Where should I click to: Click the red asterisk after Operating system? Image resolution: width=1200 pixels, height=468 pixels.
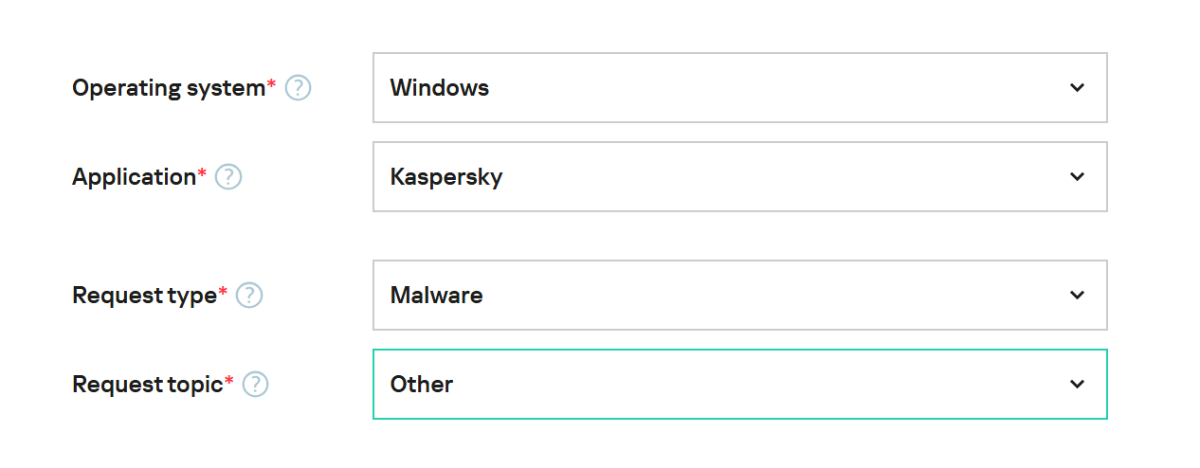pyautogui.click(x=271, y=85)
